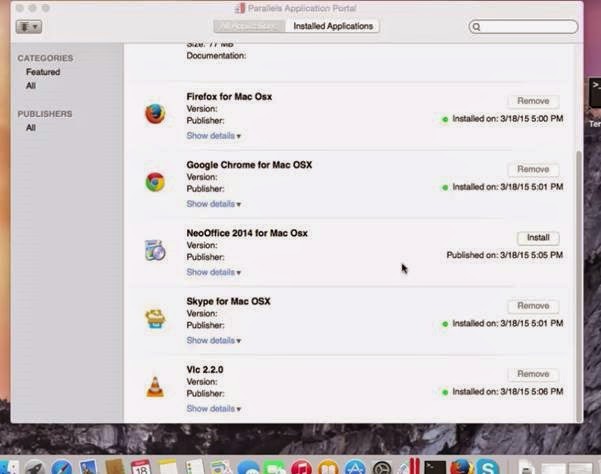The height and width of the screenshot is (474, 601).
Task: Open Firefox from the dock
Action: coord(461,467)
